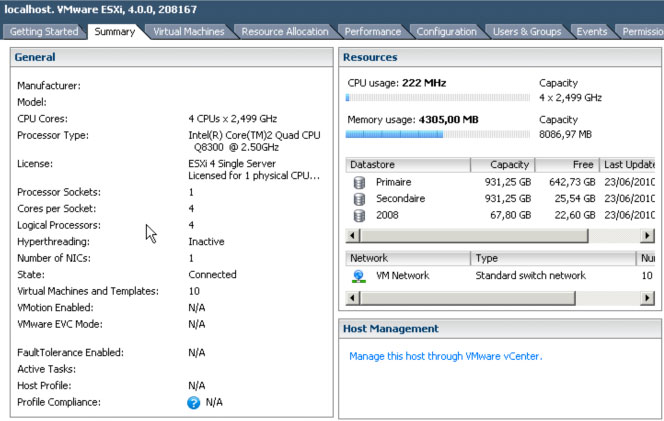Screen dimensions: 664x421
Task: Go to the Resource Allocation tab
Action: (285, 32)
